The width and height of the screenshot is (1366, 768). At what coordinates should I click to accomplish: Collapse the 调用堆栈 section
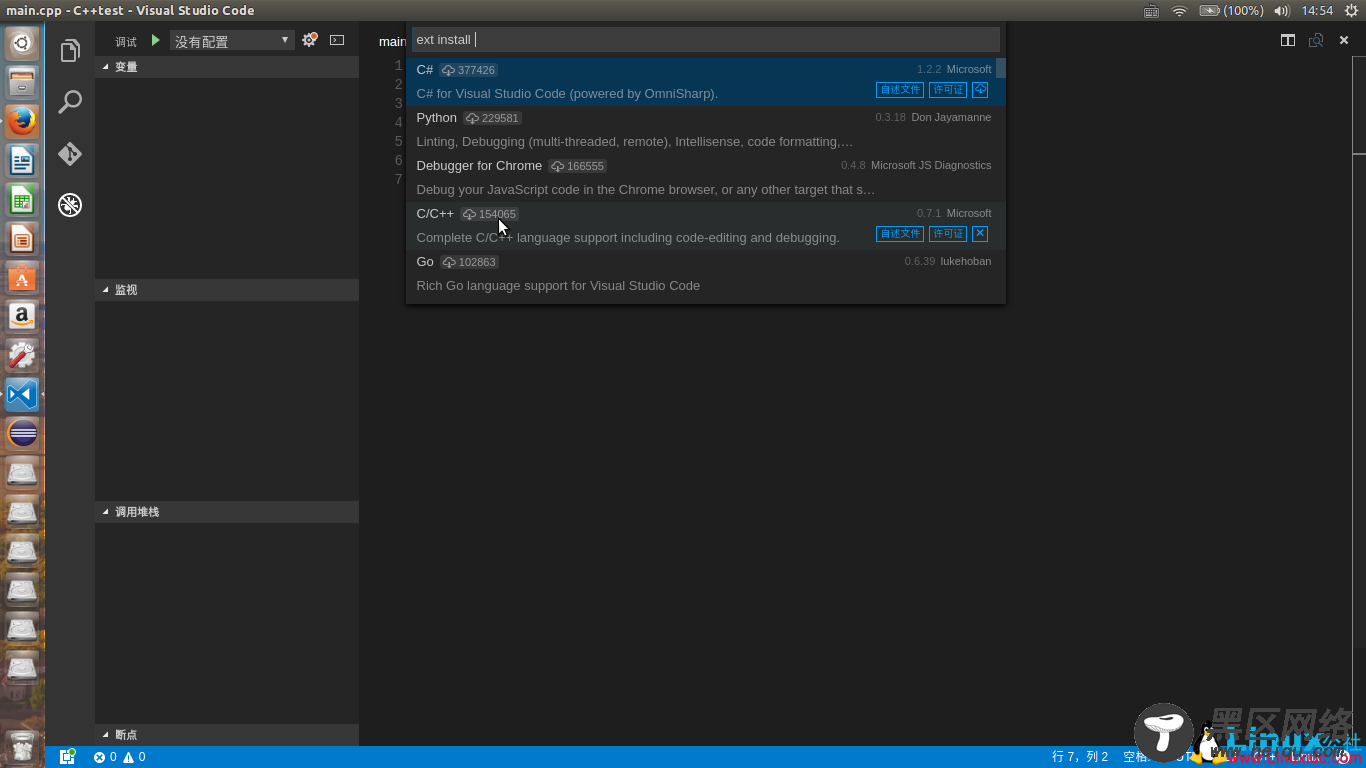(227, 512)
